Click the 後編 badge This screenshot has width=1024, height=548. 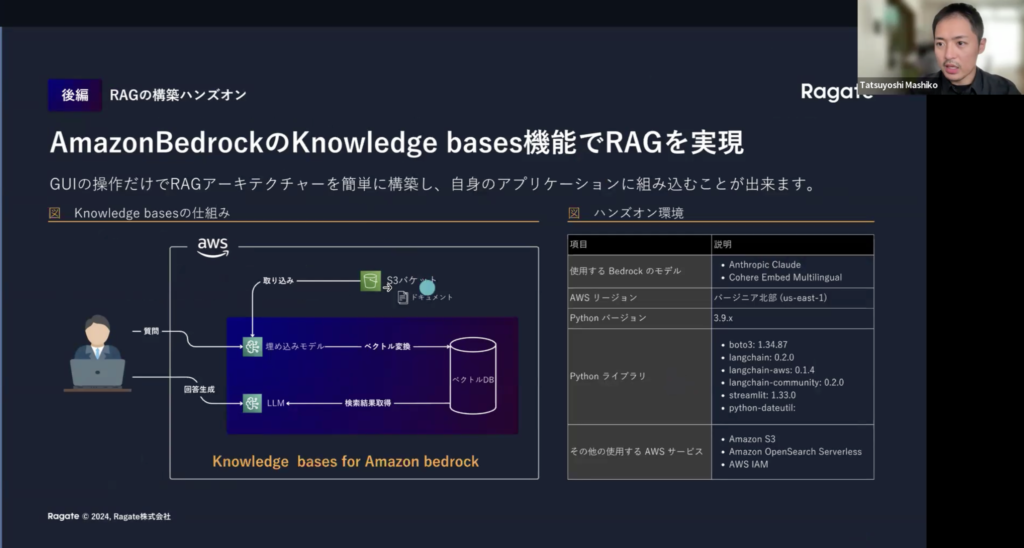click(75, 95)
